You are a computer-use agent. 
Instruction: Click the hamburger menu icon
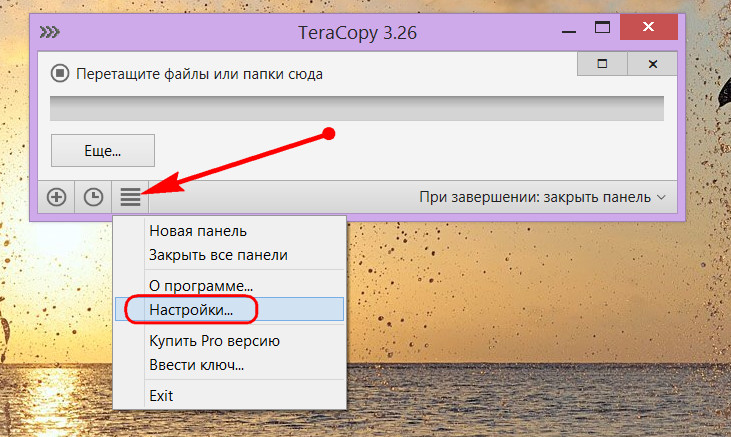pyautogui.click(x=131, y=197)
